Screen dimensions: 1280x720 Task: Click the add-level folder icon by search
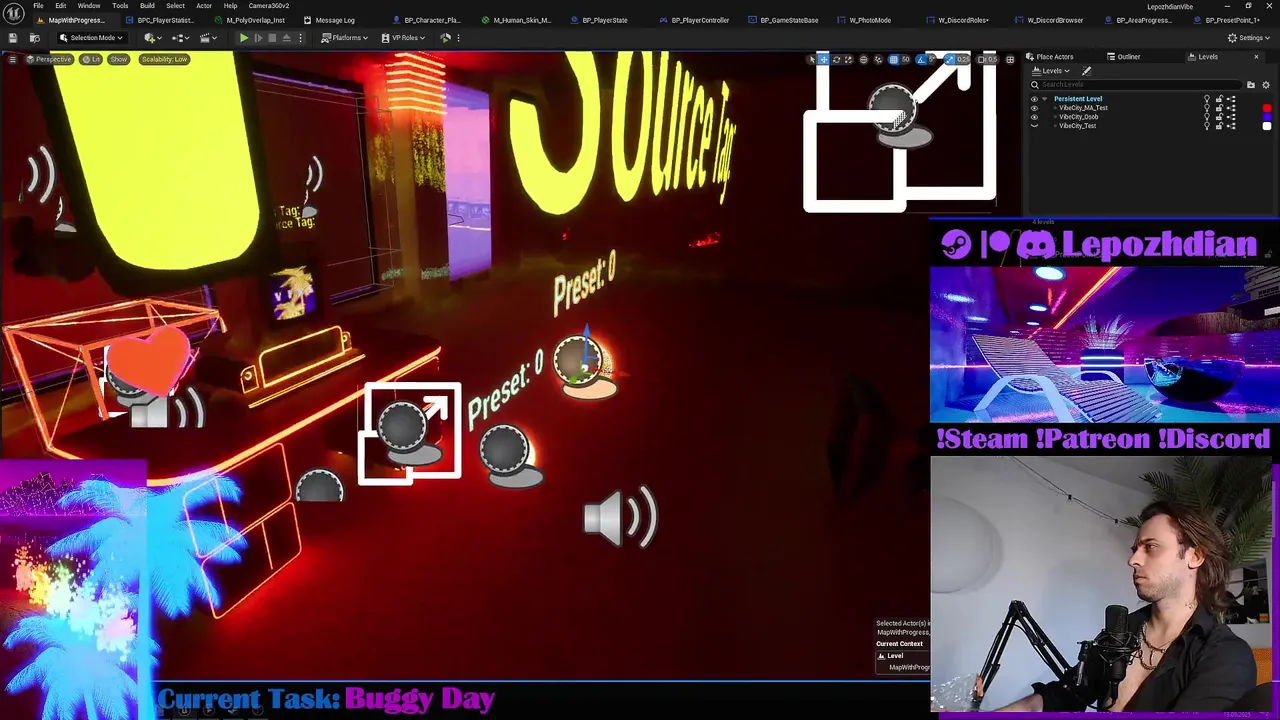point(1251,85)
